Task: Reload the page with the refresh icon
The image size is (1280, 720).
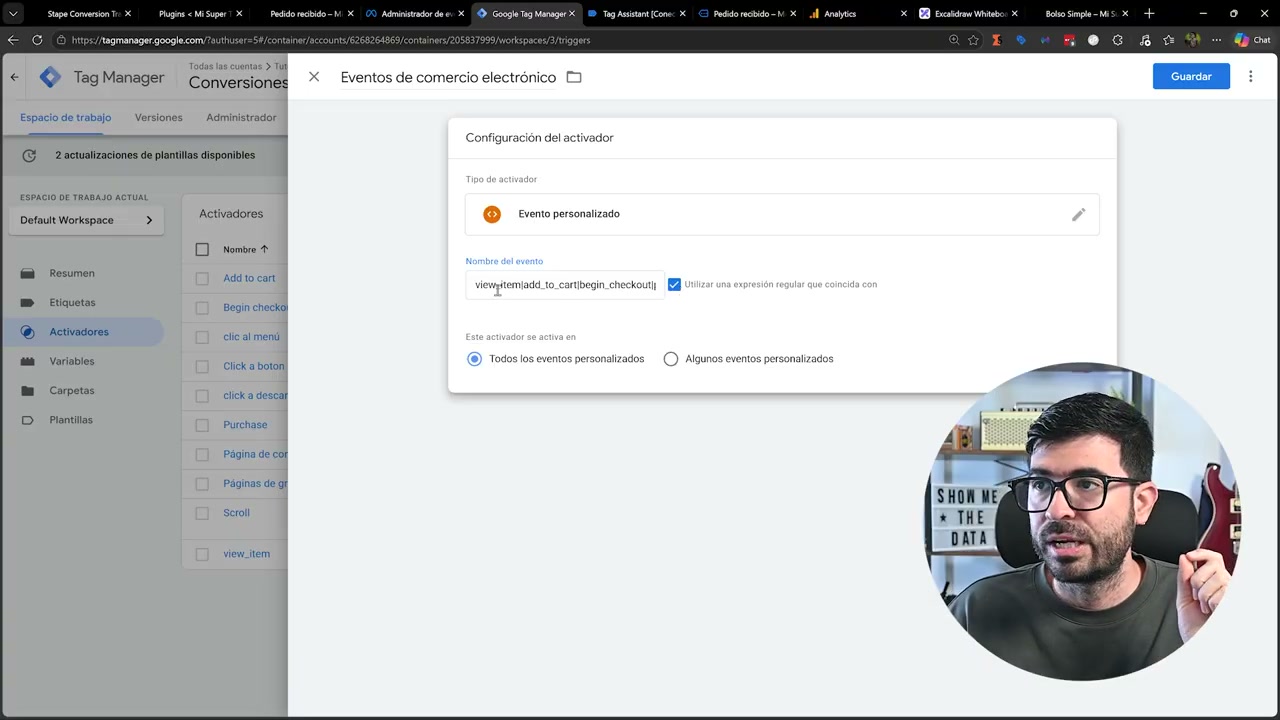Action: pos(37,40)
